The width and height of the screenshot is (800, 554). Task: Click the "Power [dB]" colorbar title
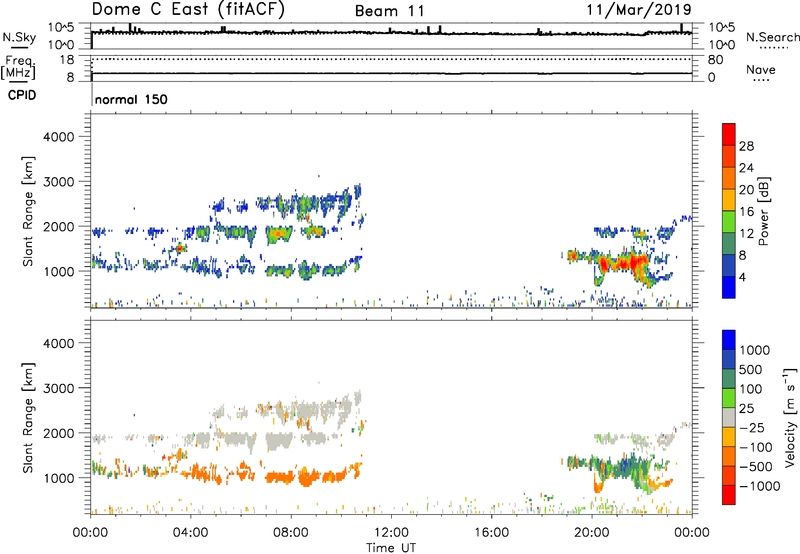click(763, 211)
